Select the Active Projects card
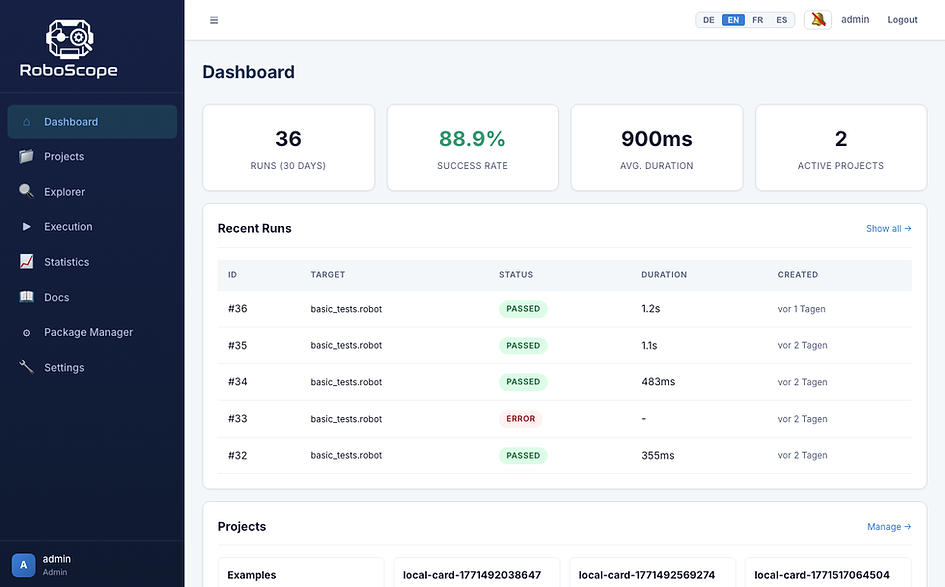 coord(841,148)
